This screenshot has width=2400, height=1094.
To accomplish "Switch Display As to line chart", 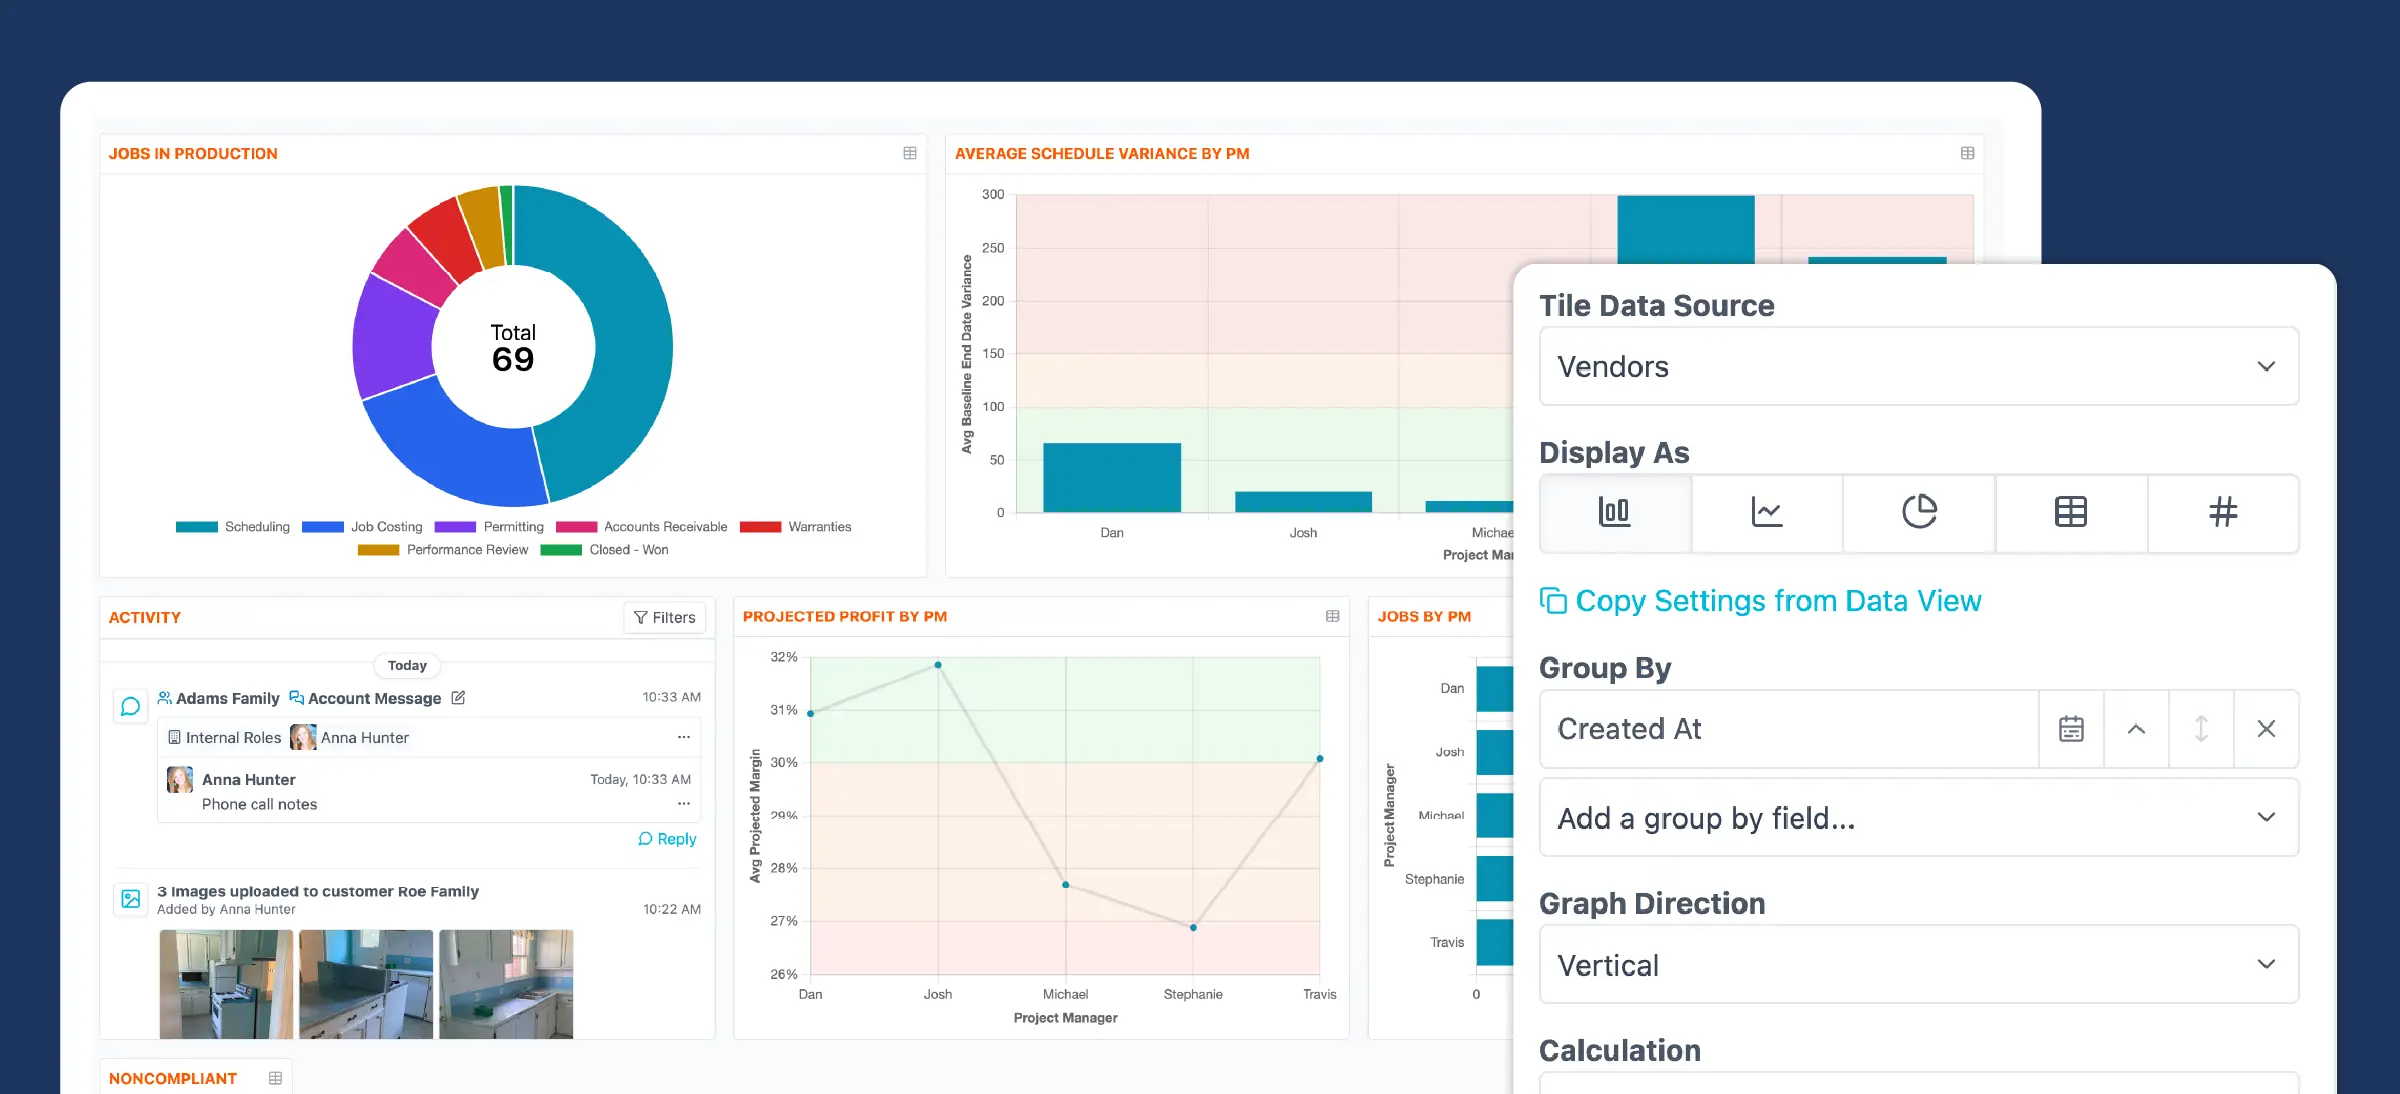I will click(x=1767, y=513).
